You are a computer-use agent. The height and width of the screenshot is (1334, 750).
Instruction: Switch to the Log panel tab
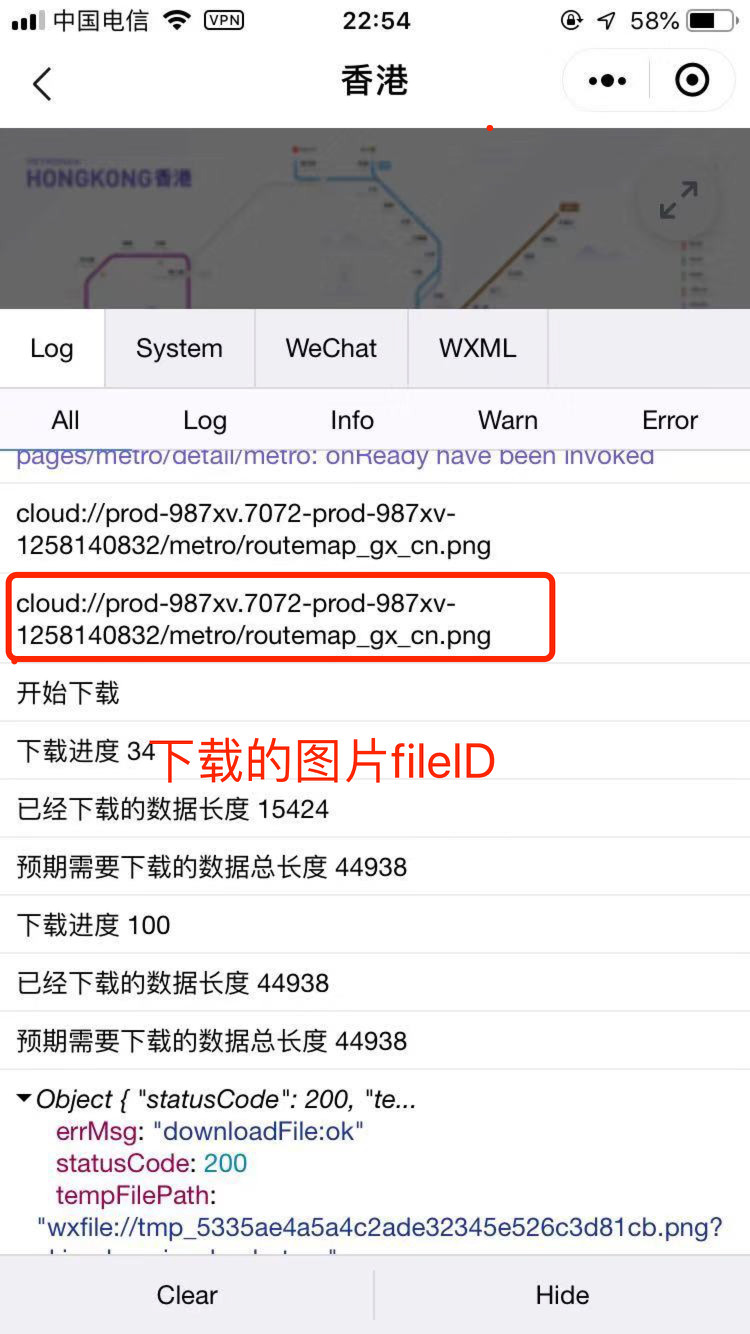pyautogui.click(x=52, y=348)
